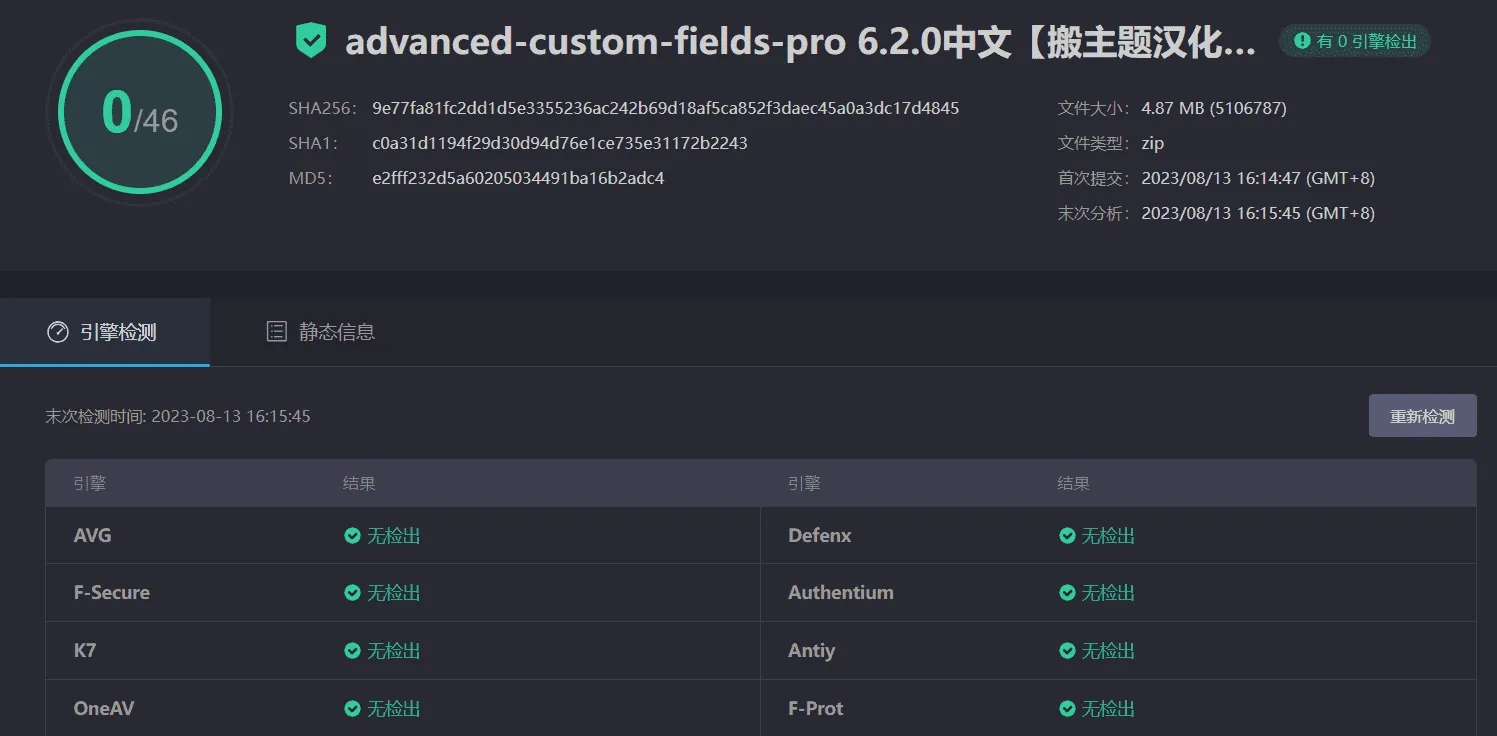Click the gauge icon on 引擎检测 tab
Screen dimensions: 1497x736
tap(58, 332)
